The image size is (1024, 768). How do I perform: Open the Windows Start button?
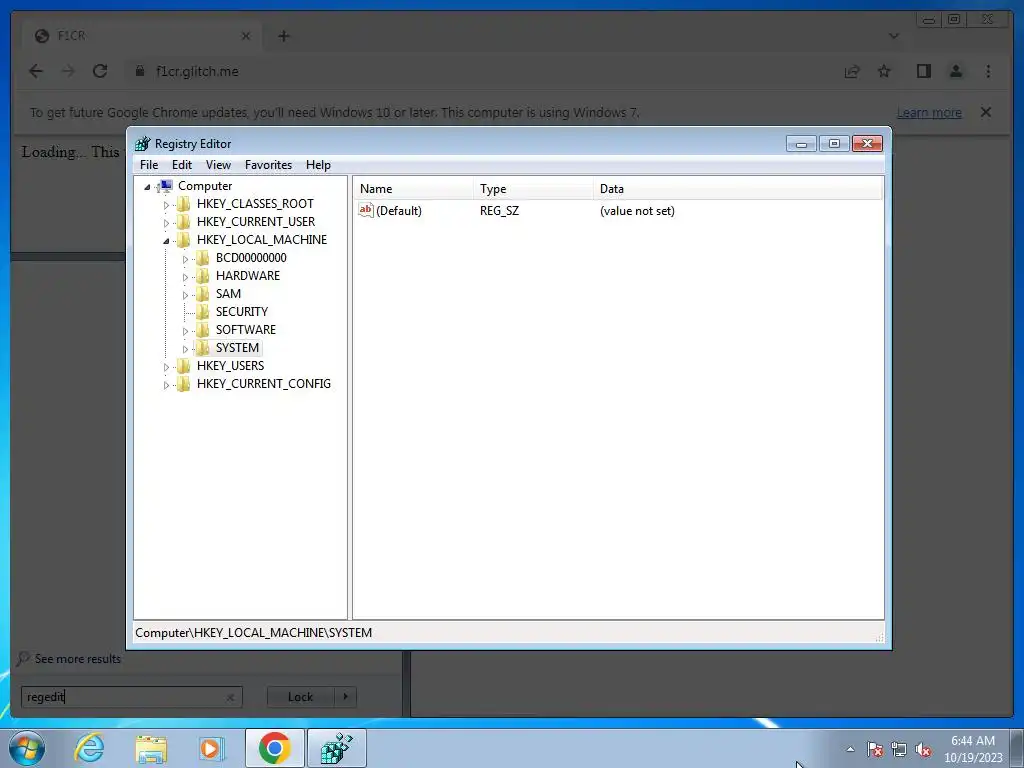(27, 748)
